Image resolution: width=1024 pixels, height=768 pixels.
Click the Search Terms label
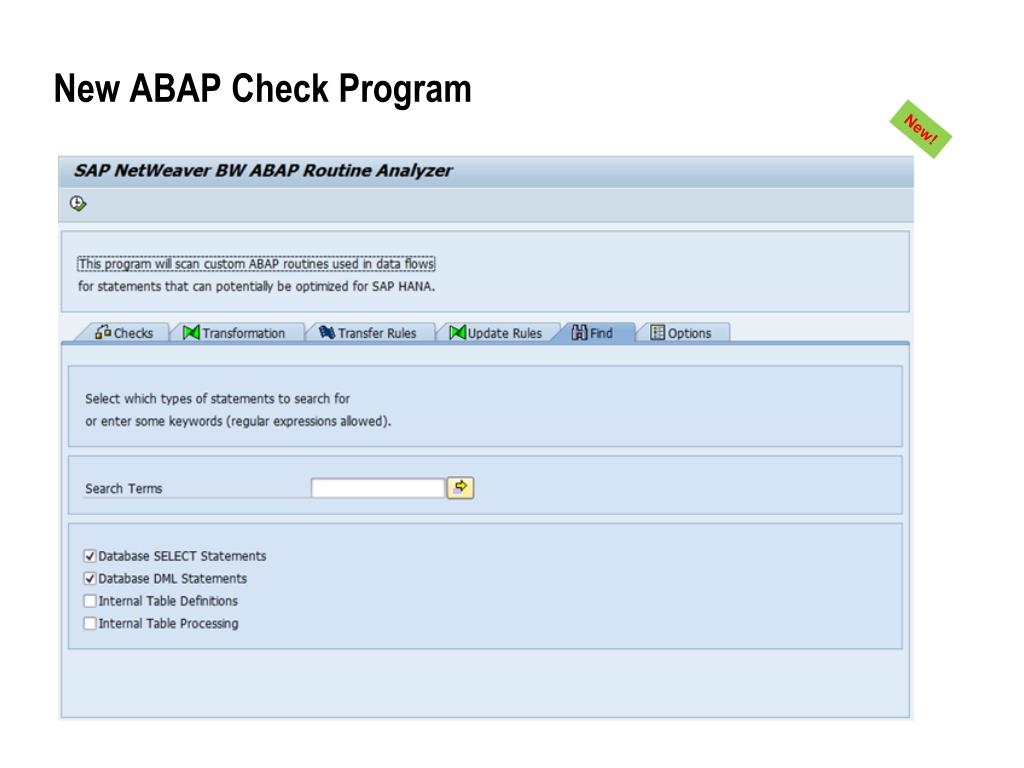pos(123,488)
